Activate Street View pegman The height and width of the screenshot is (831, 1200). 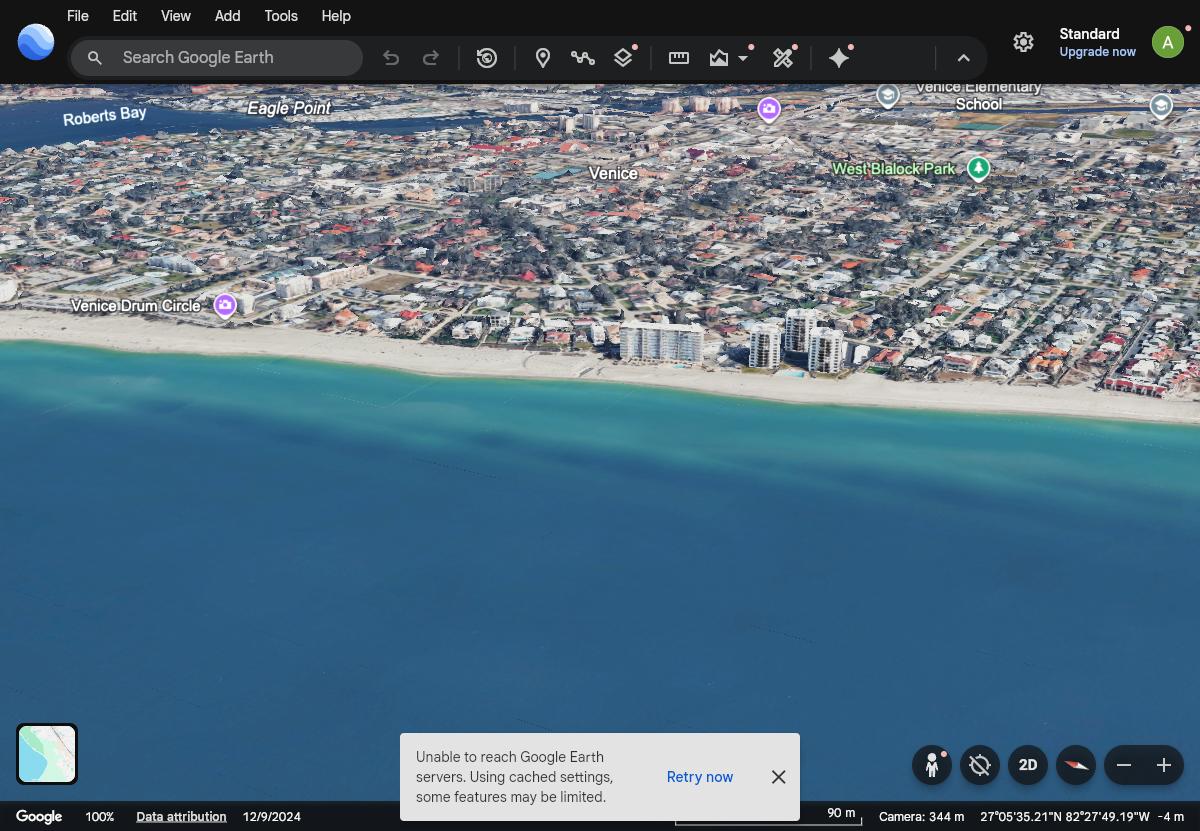pos(932,765)
